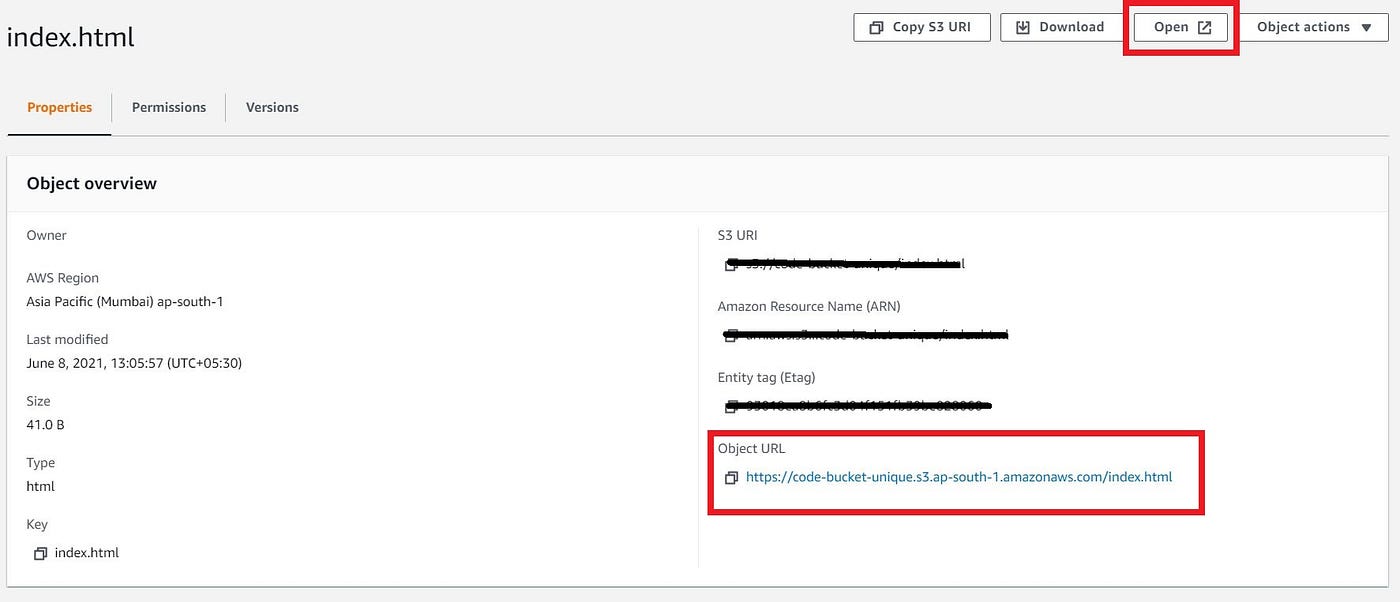Click the index.html page title
The height and width of the screenshot is (602, 1400).
click(70, 37)
